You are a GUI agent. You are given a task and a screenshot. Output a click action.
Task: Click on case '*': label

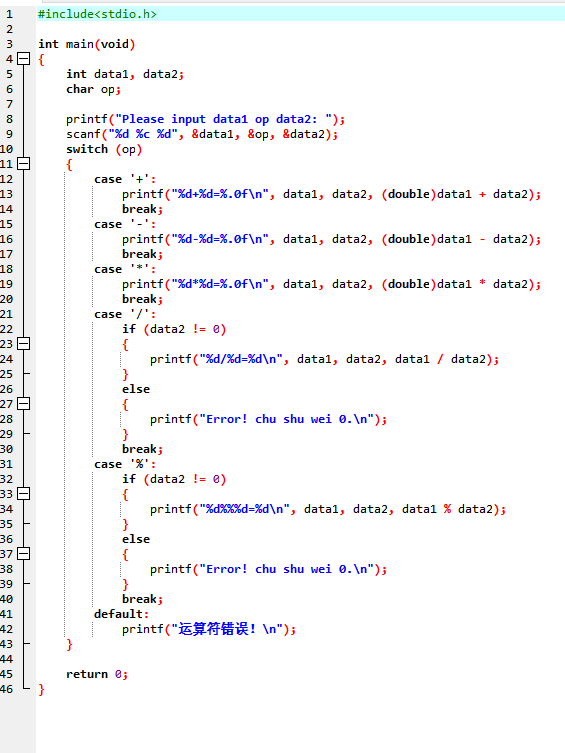coord(125,269)
